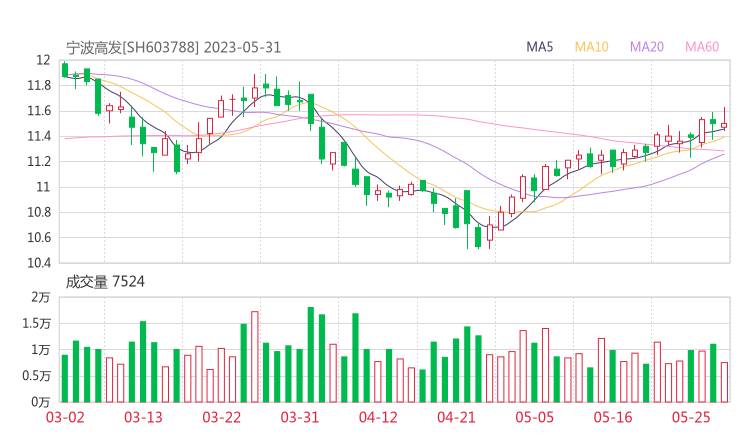Click the 10.8 price axis label

tap(39, 212)
